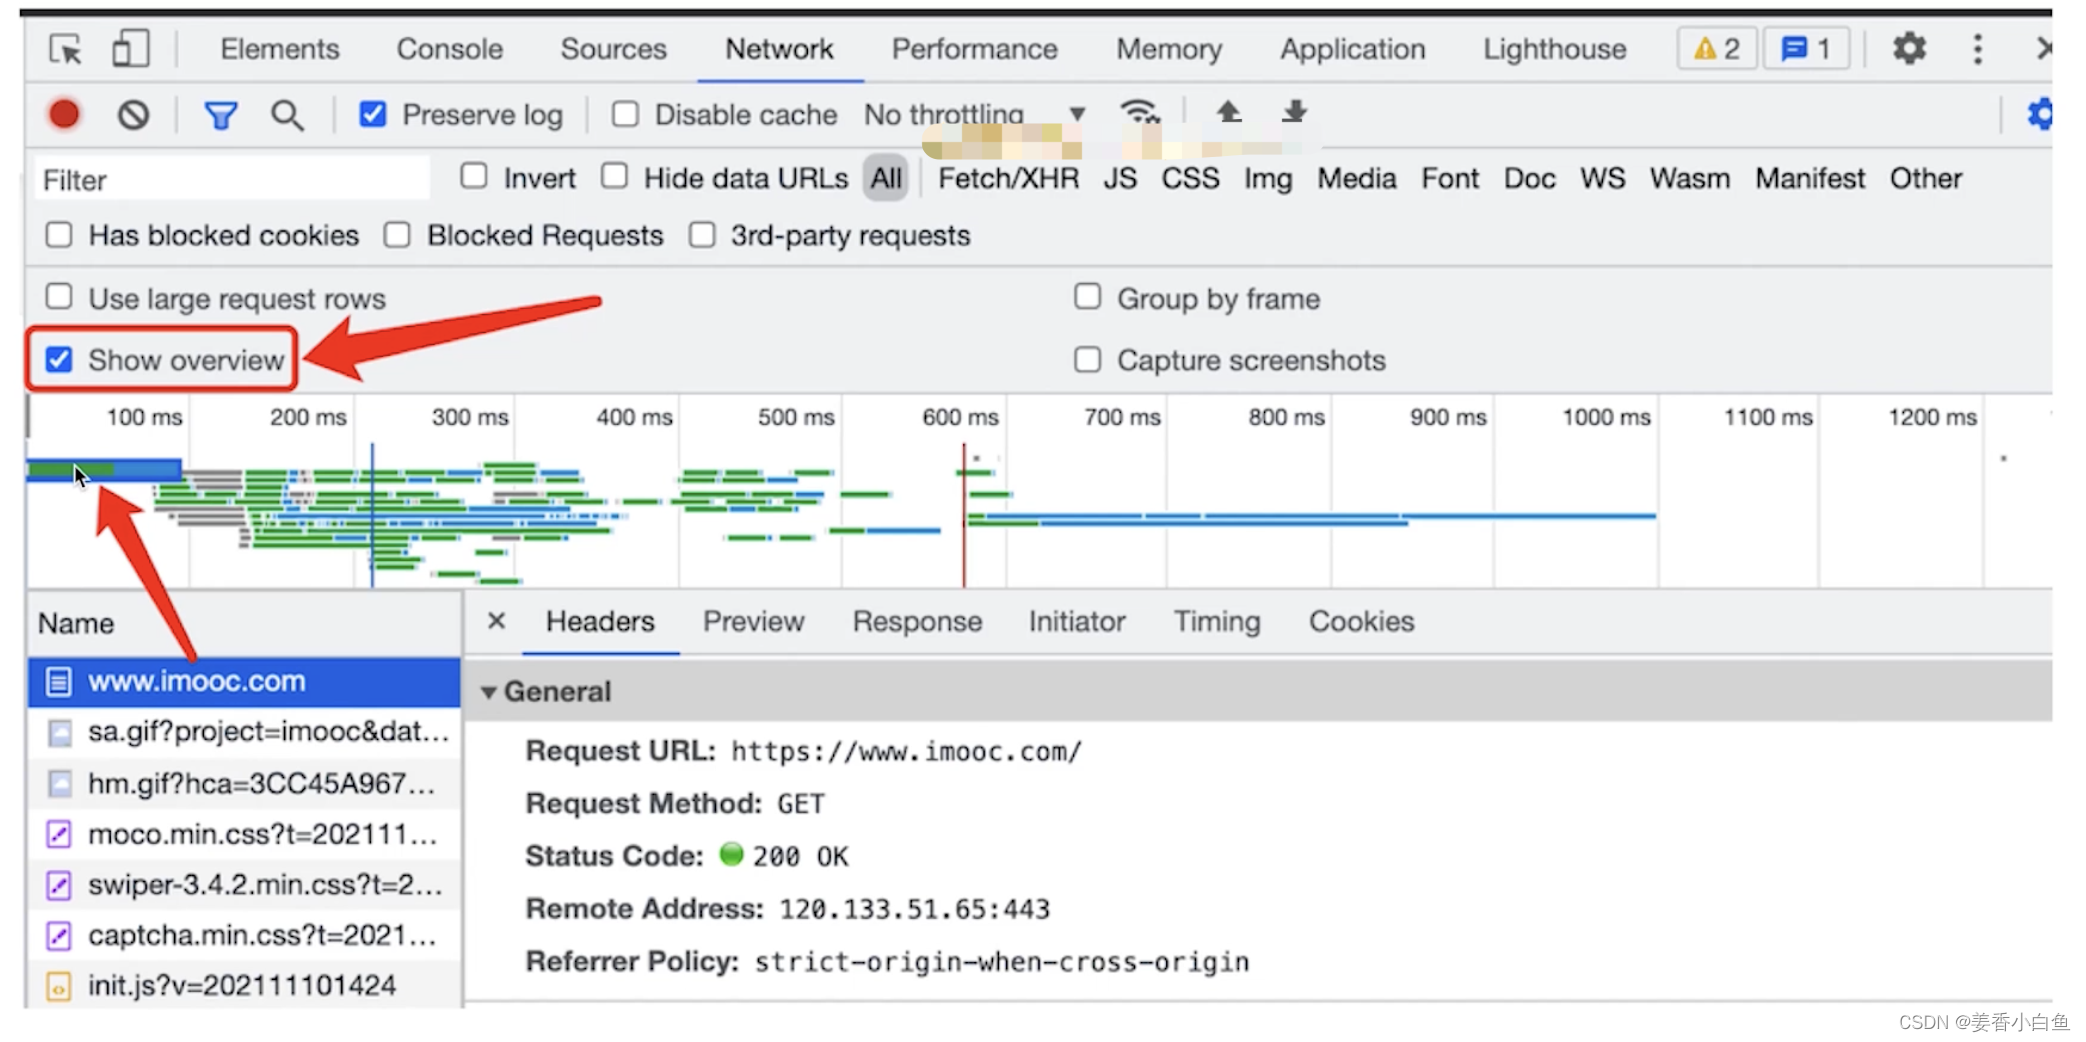Click green status indicator next to 200 OK
This screenshot has height=1042, width=2086.
732,854
